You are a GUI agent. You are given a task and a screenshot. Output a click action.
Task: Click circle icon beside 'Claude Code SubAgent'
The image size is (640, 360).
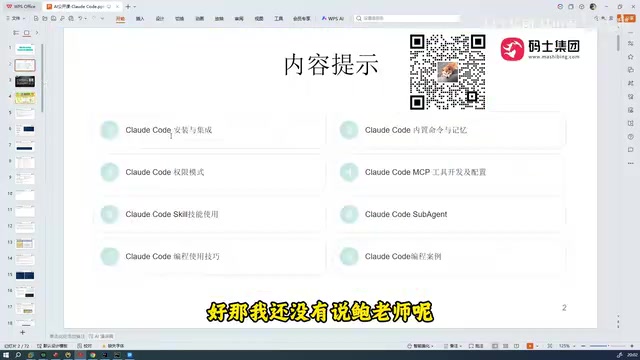click(x=349, y=214)
